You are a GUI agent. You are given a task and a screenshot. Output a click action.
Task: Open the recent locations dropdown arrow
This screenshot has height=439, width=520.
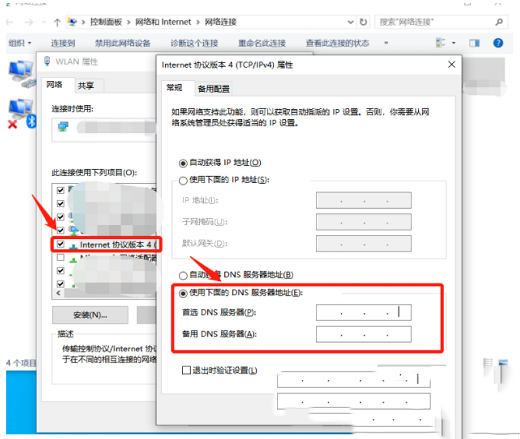pos(44,22)
